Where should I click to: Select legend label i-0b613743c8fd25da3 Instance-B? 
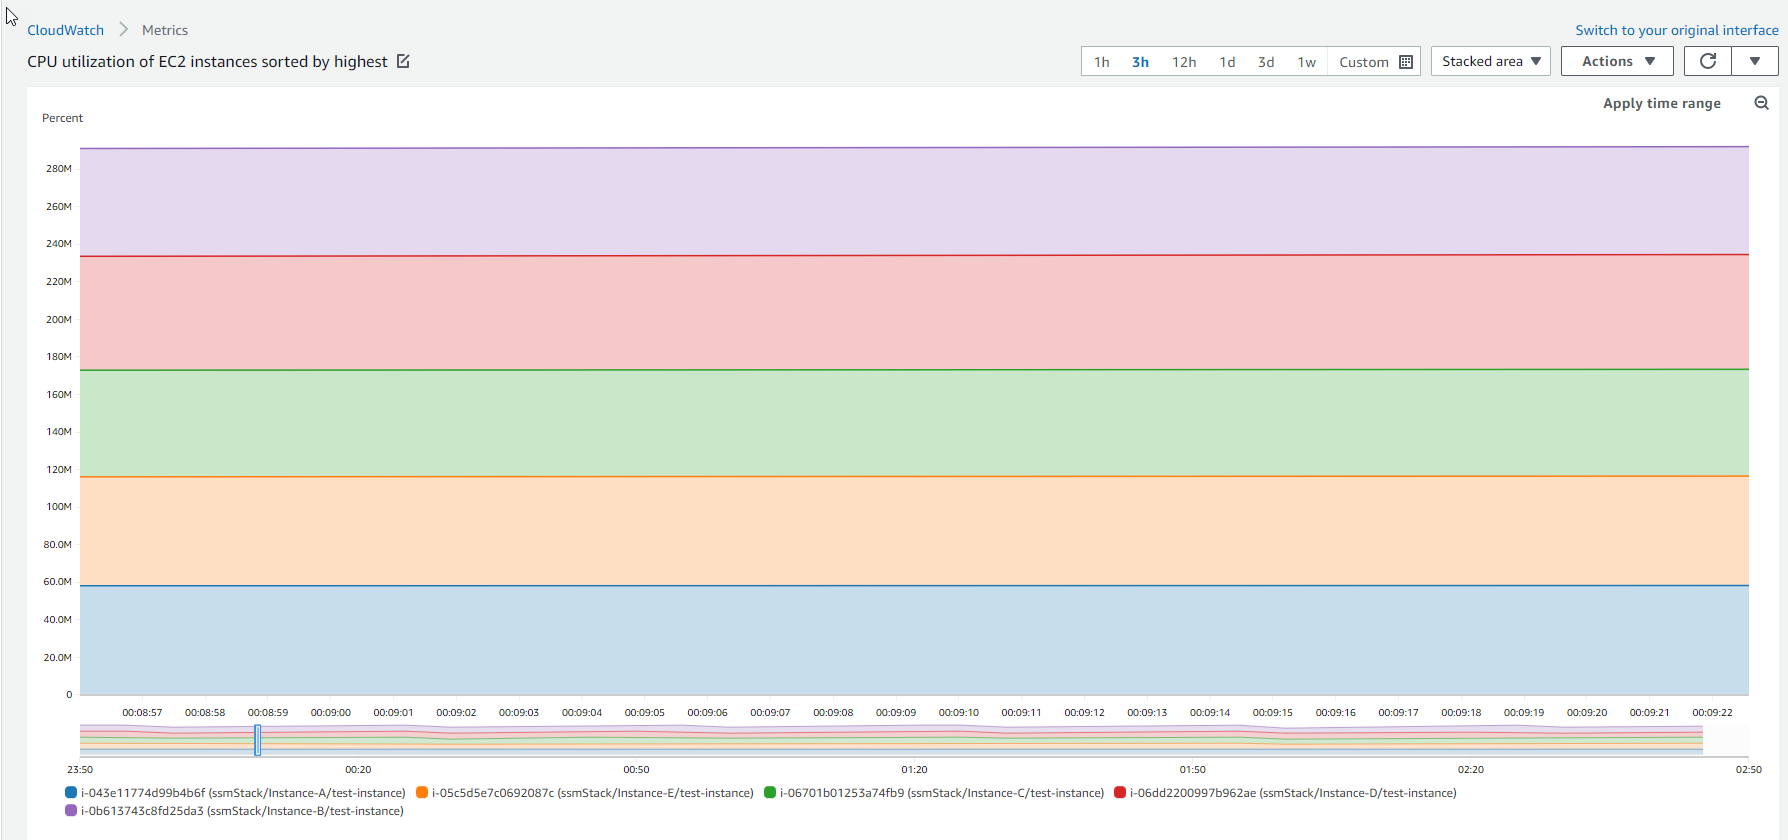tap(242, 811)
